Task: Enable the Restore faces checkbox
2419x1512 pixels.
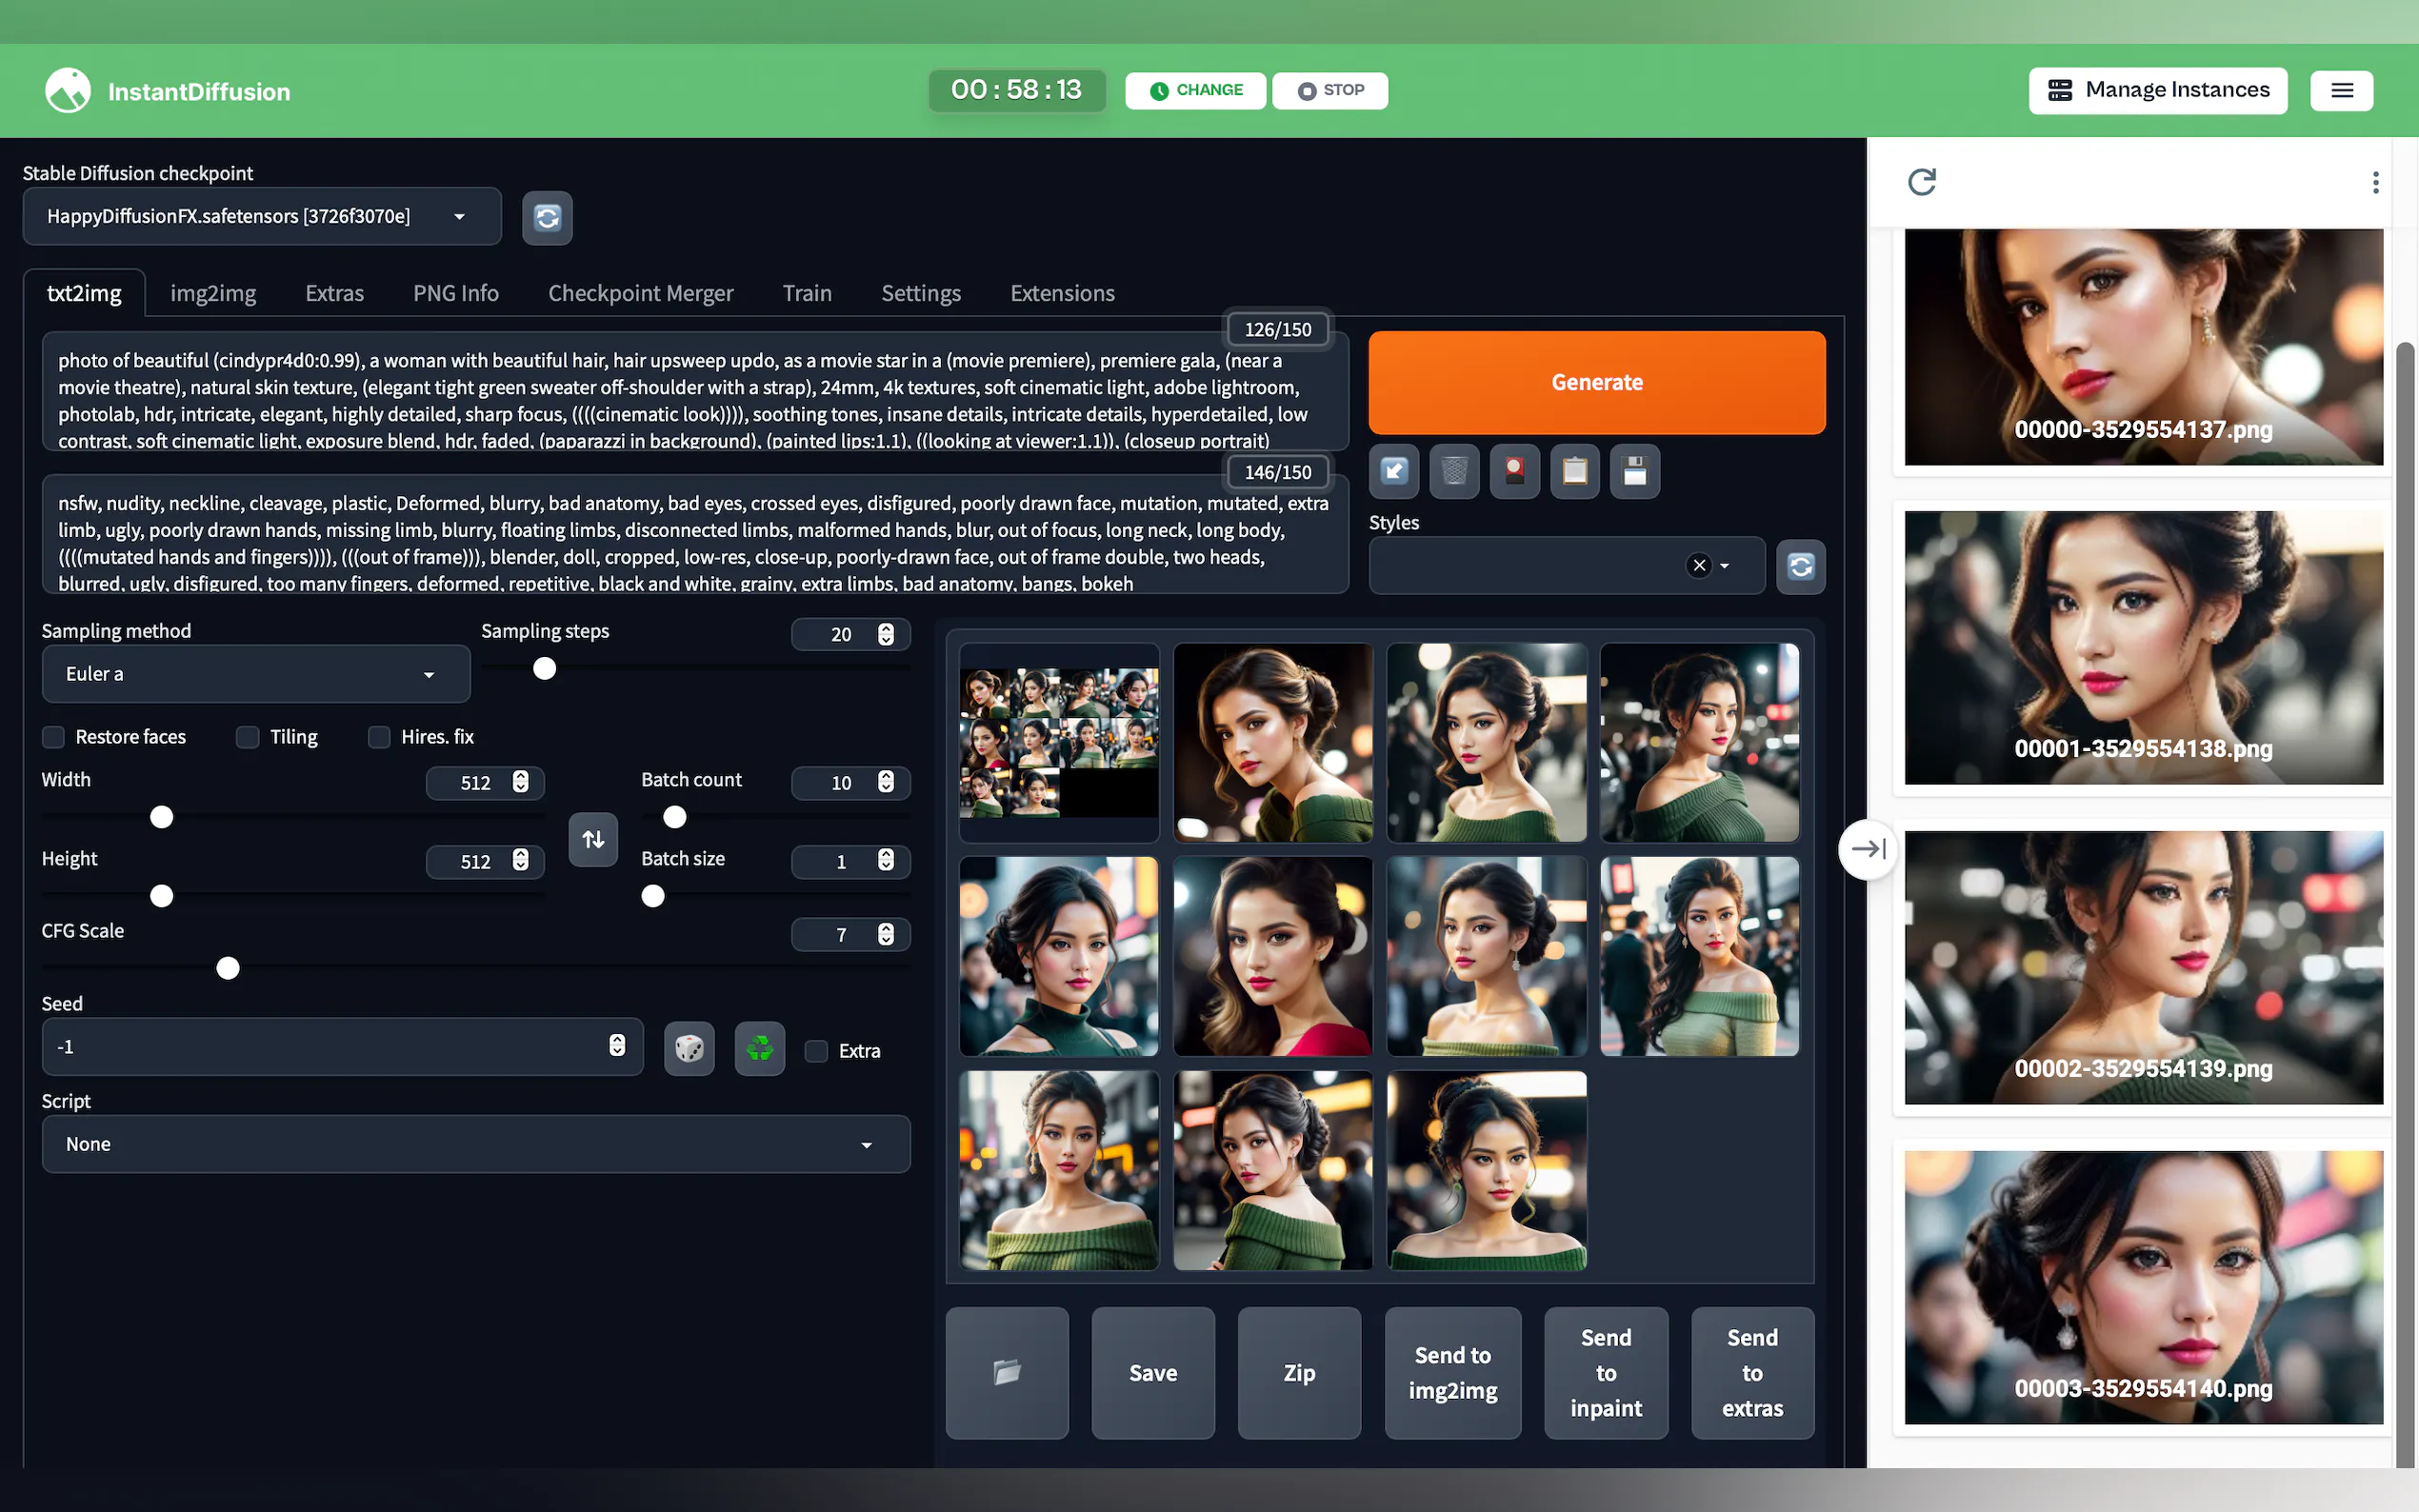Action: click(54, 737)
